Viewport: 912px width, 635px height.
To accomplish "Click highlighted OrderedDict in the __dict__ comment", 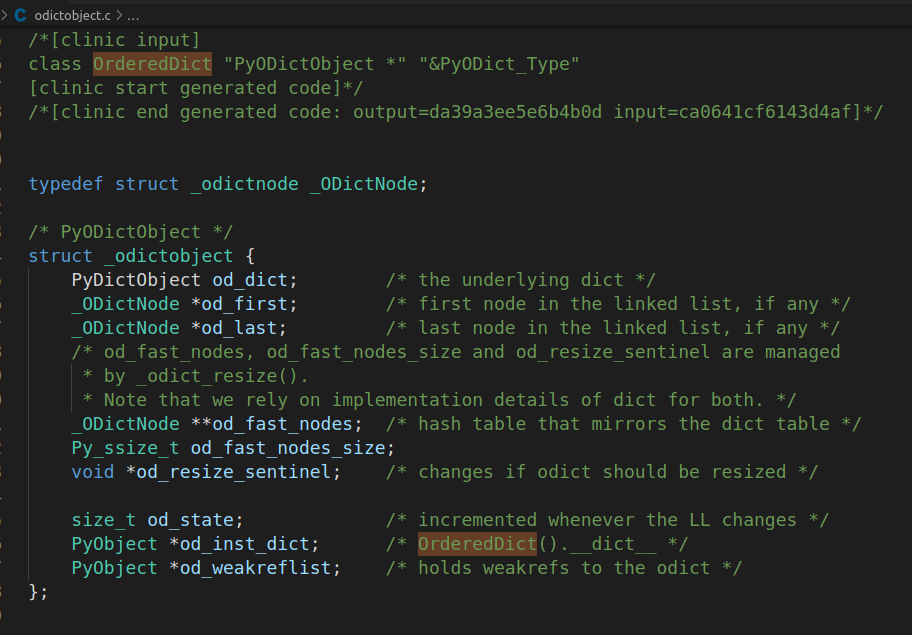I will coord(477,544).
